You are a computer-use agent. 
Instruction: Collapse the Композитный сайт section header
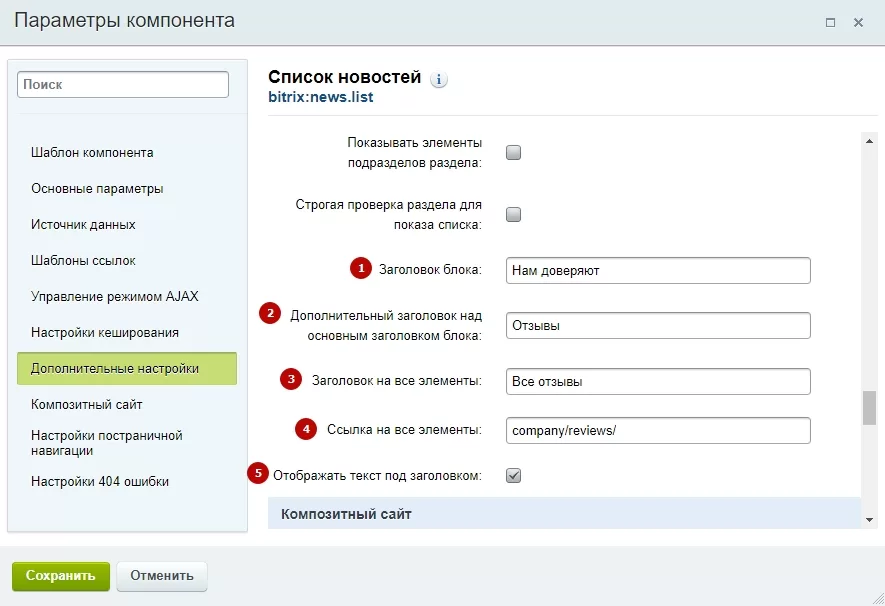click(x=564, y=513)
